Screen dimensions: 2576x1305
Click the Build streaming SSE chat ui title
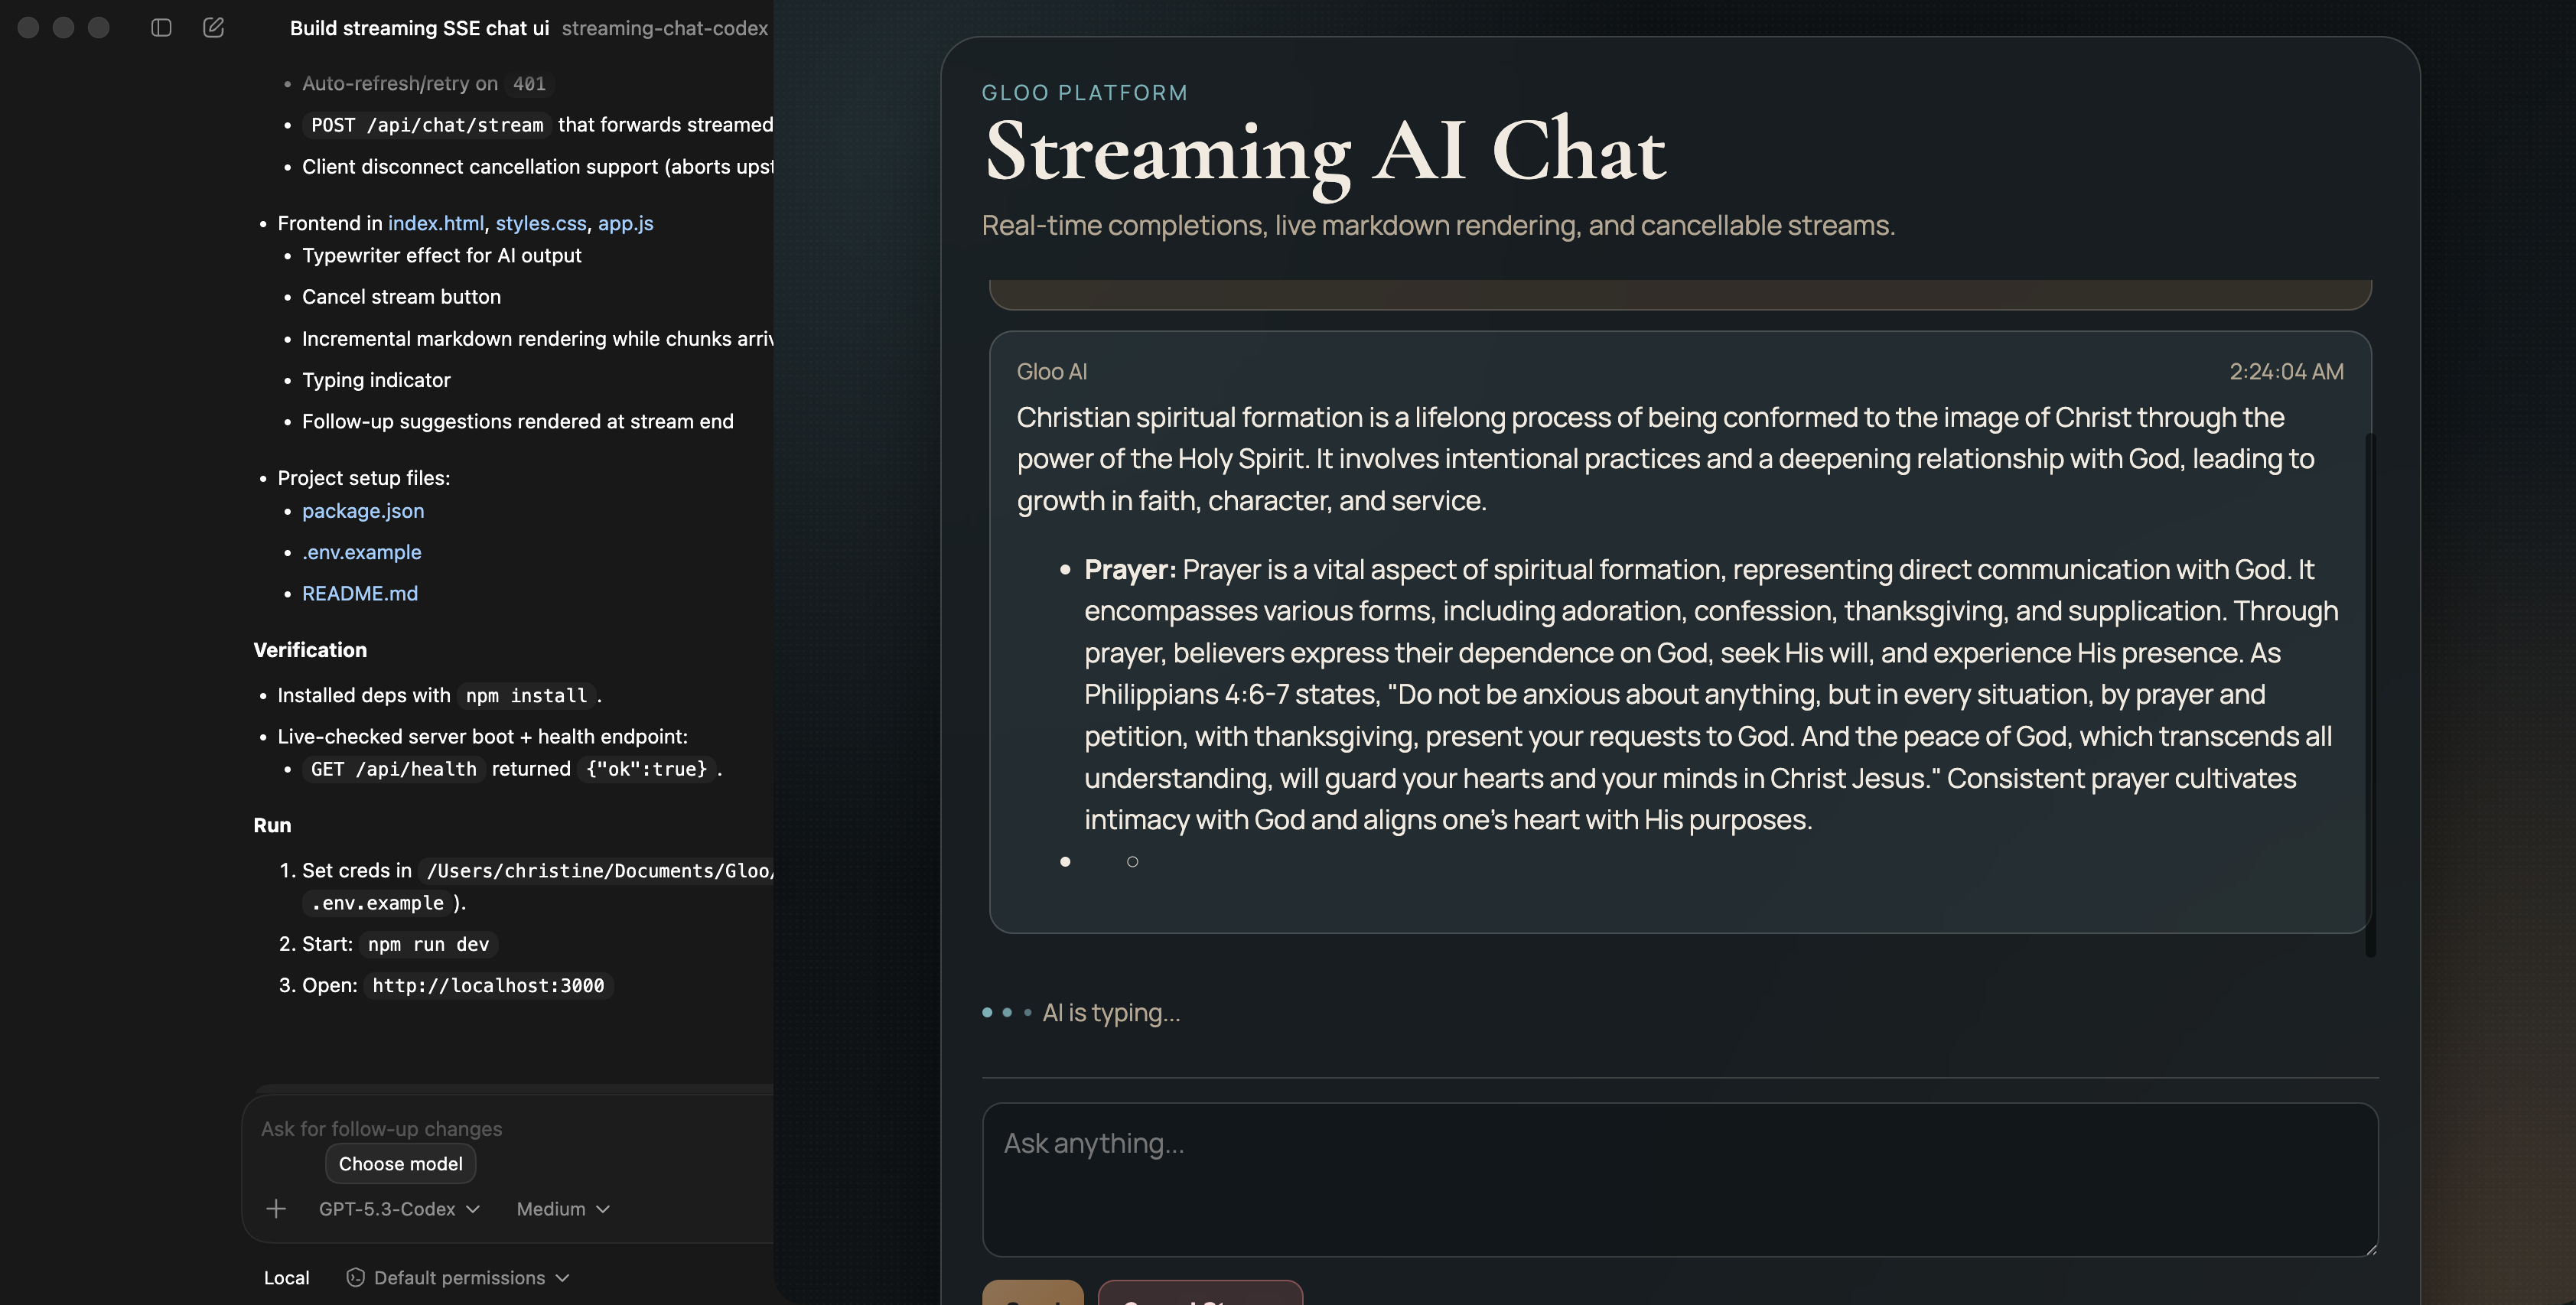tap(419, 28)
